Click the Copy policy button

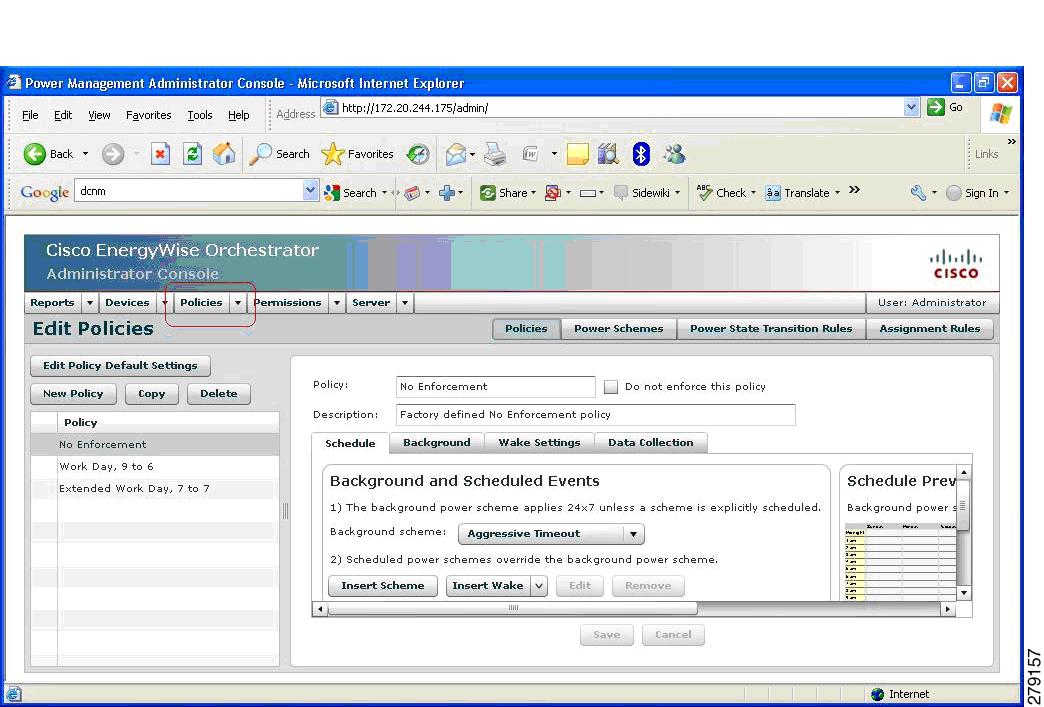coord(152,394)
